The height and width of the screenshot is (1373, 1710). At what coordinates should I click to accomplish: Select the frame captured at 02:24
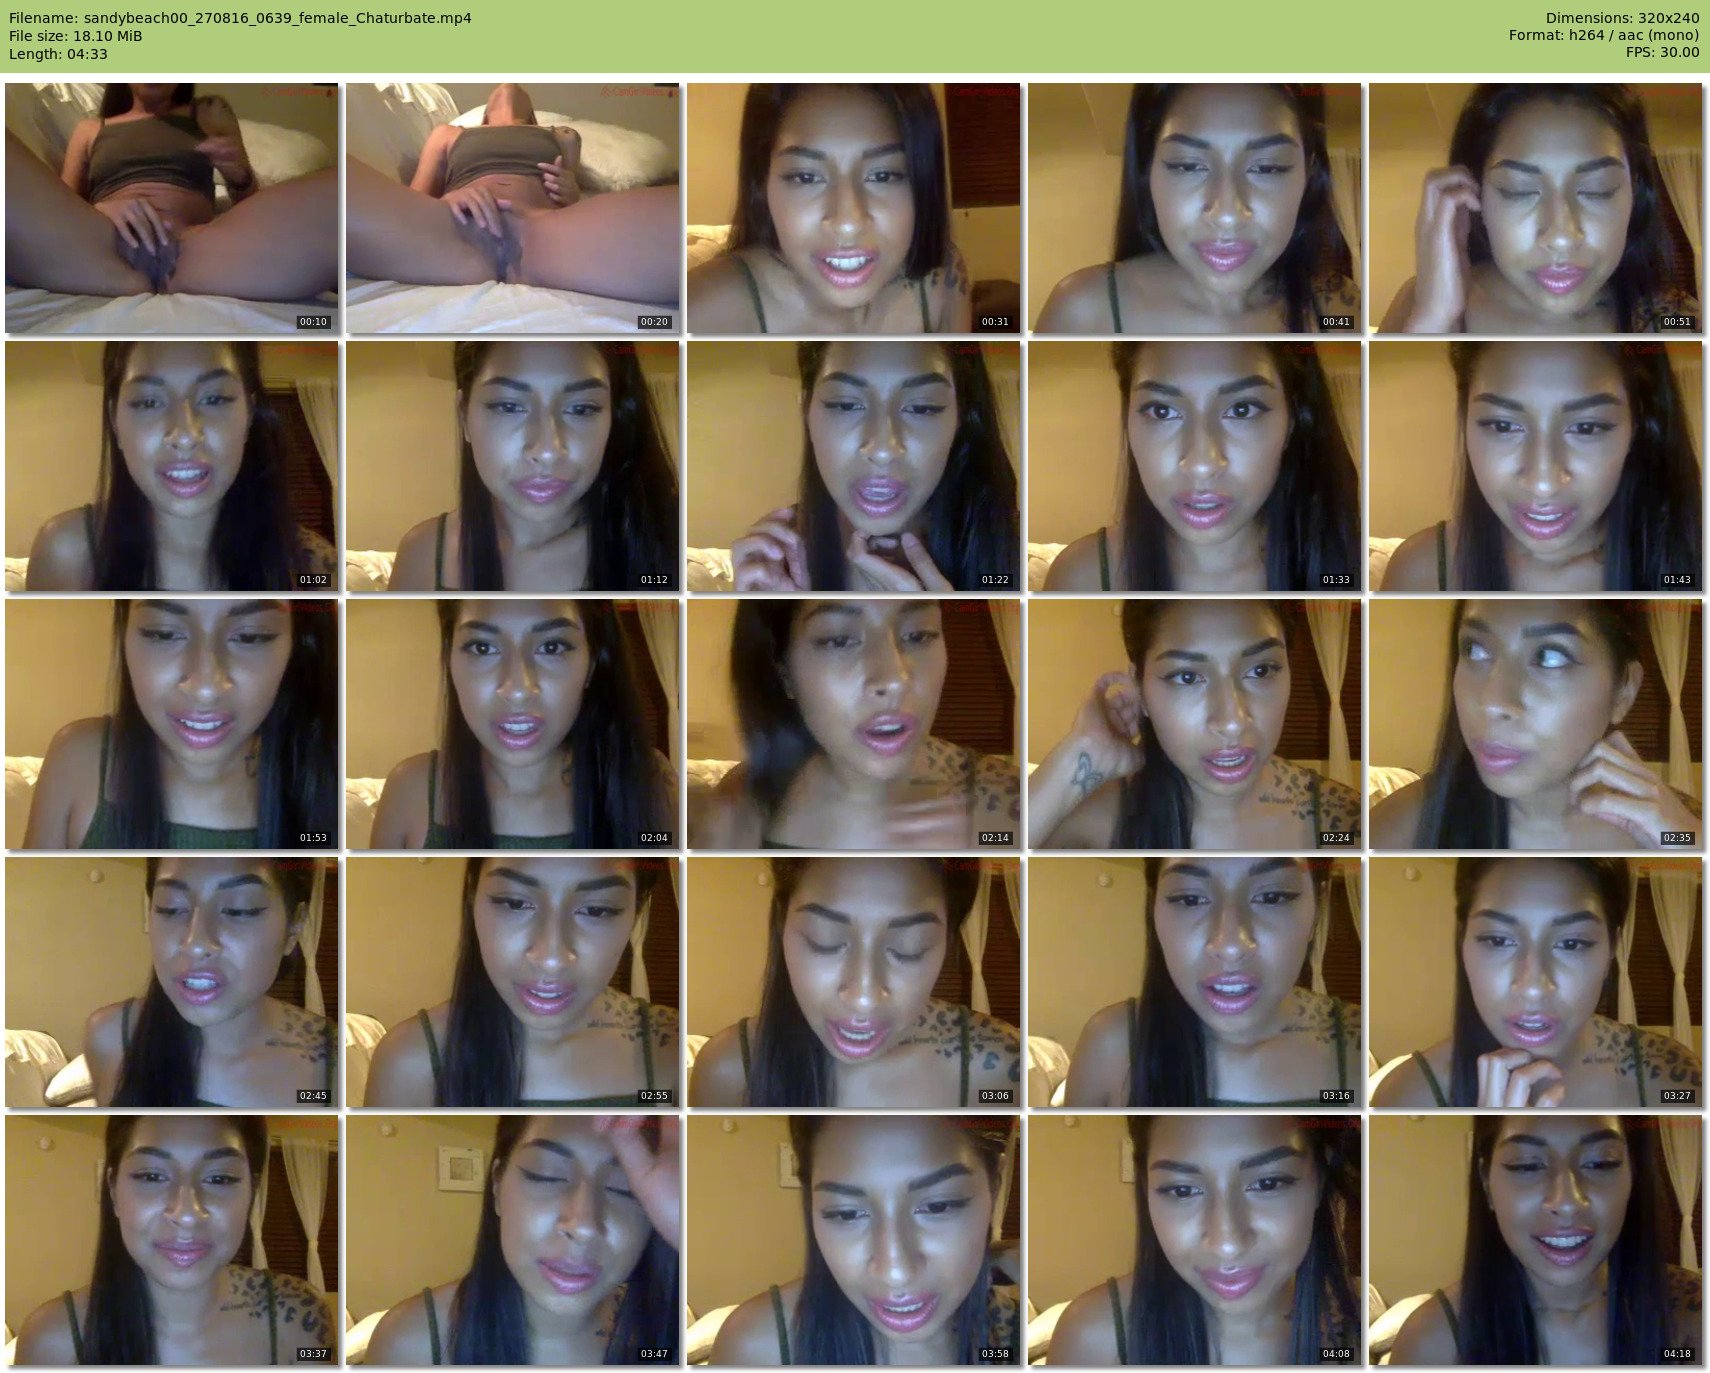pos(1195,724)
